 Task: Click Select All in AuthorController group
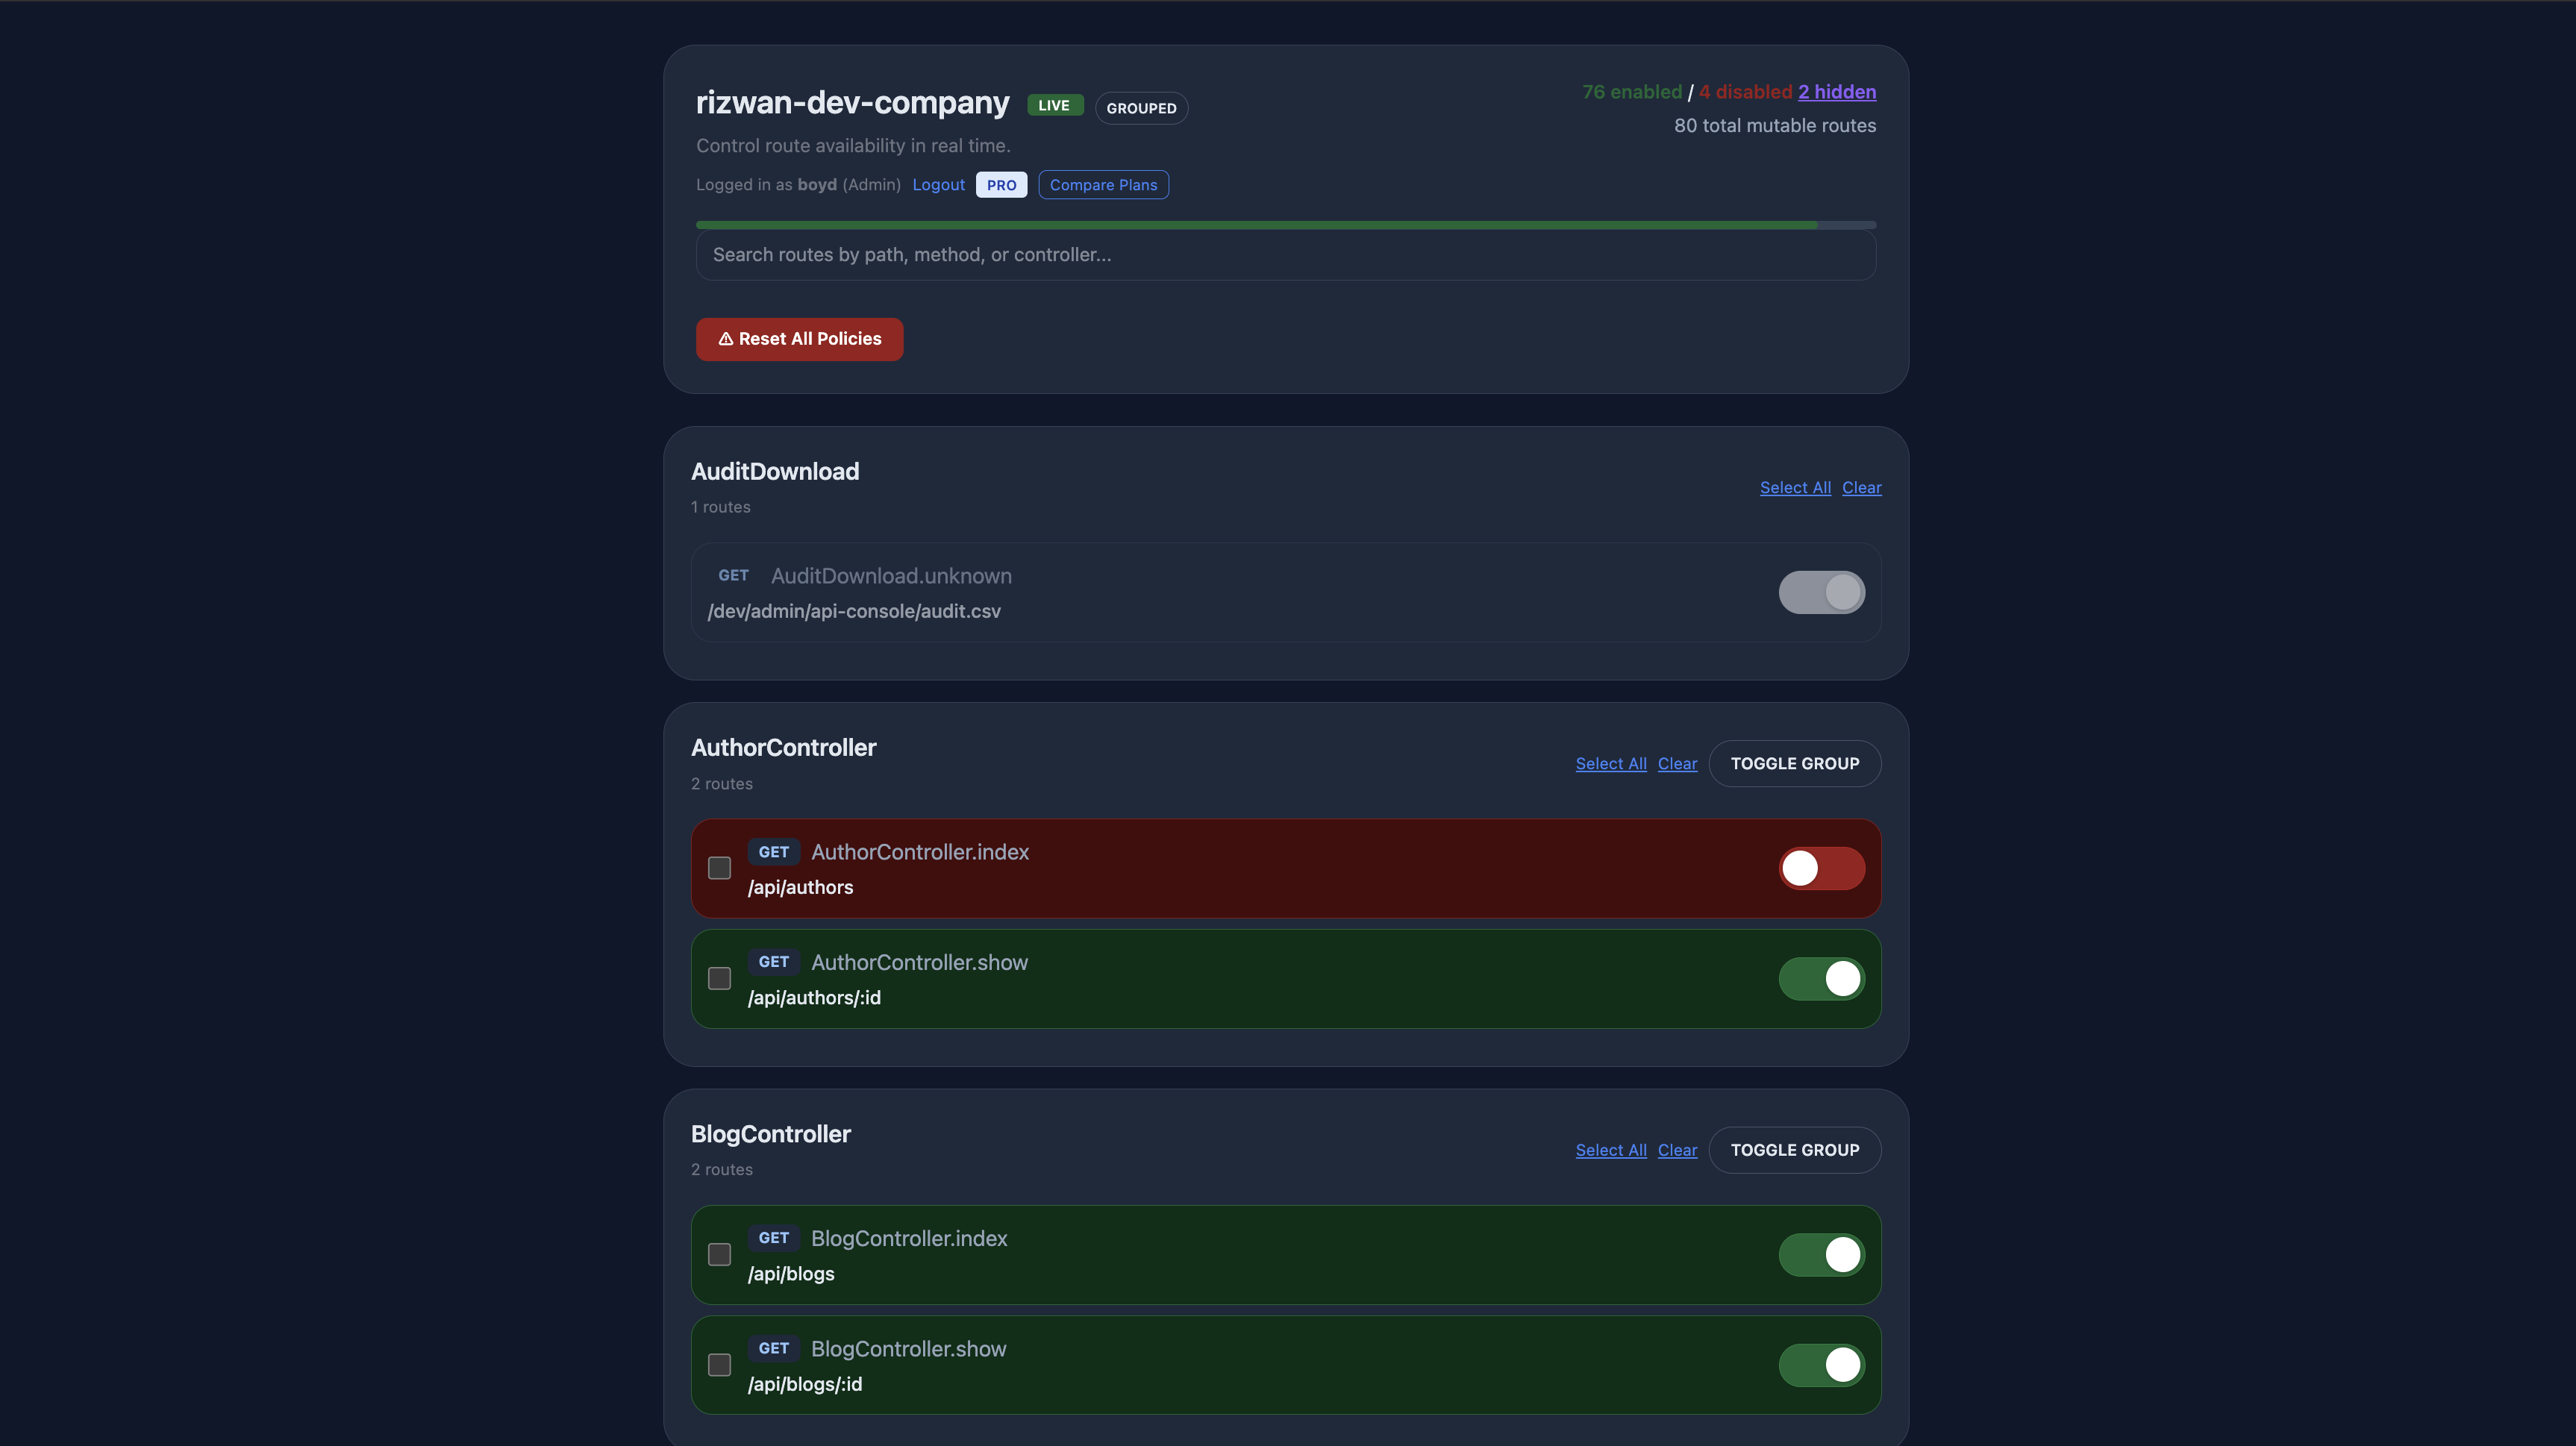[1611, 764]
